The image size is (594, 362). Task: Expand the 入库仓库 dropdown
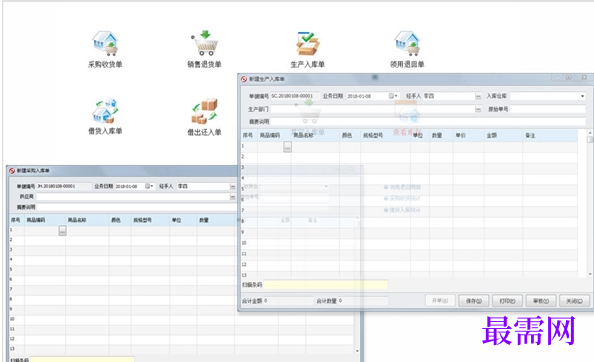click(582, 96)
